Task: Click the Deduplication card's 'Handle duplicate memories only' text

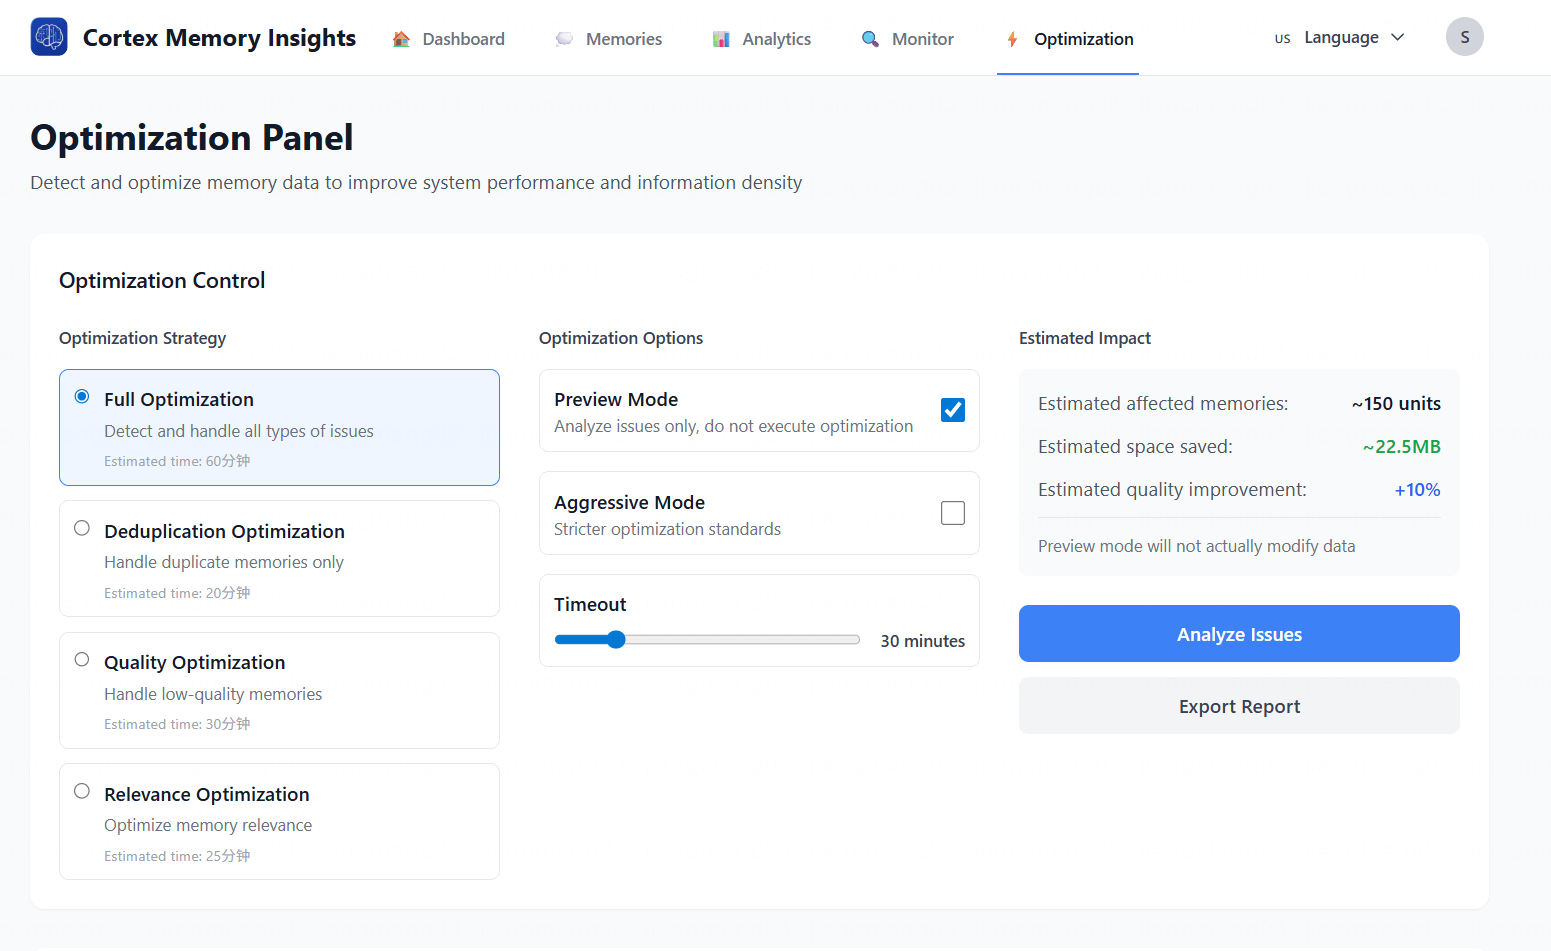Action: click(x=224, y=562)
